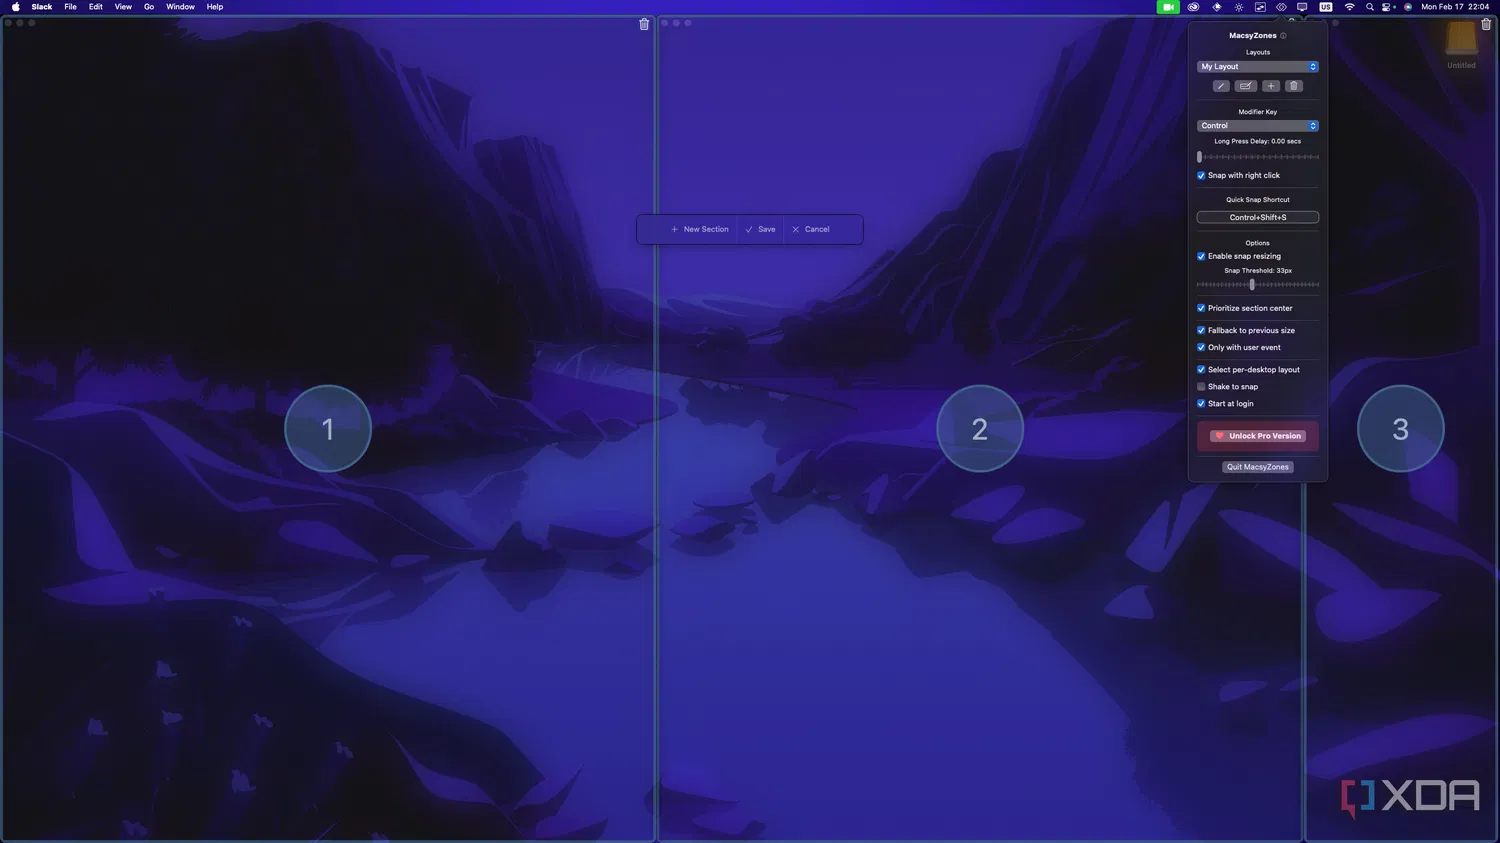This screenshot has height=843, width=1500.
Task: Open MacsyZones info icon beside the title
Action: 1283,36
